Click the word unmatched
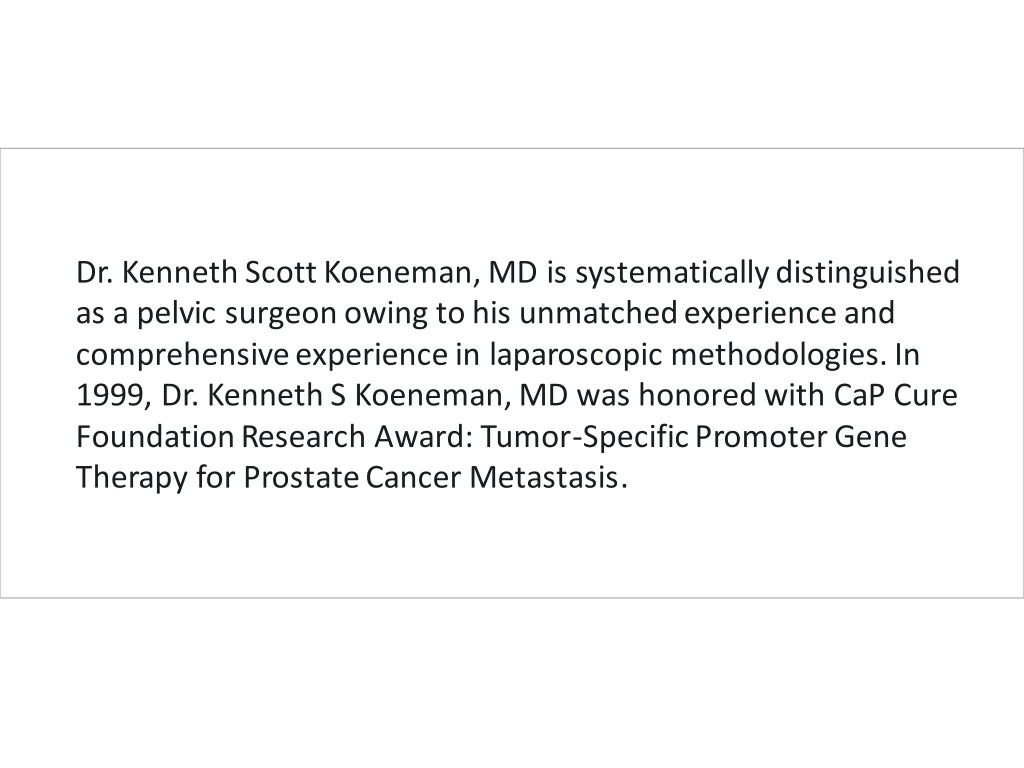 (598, 313)
